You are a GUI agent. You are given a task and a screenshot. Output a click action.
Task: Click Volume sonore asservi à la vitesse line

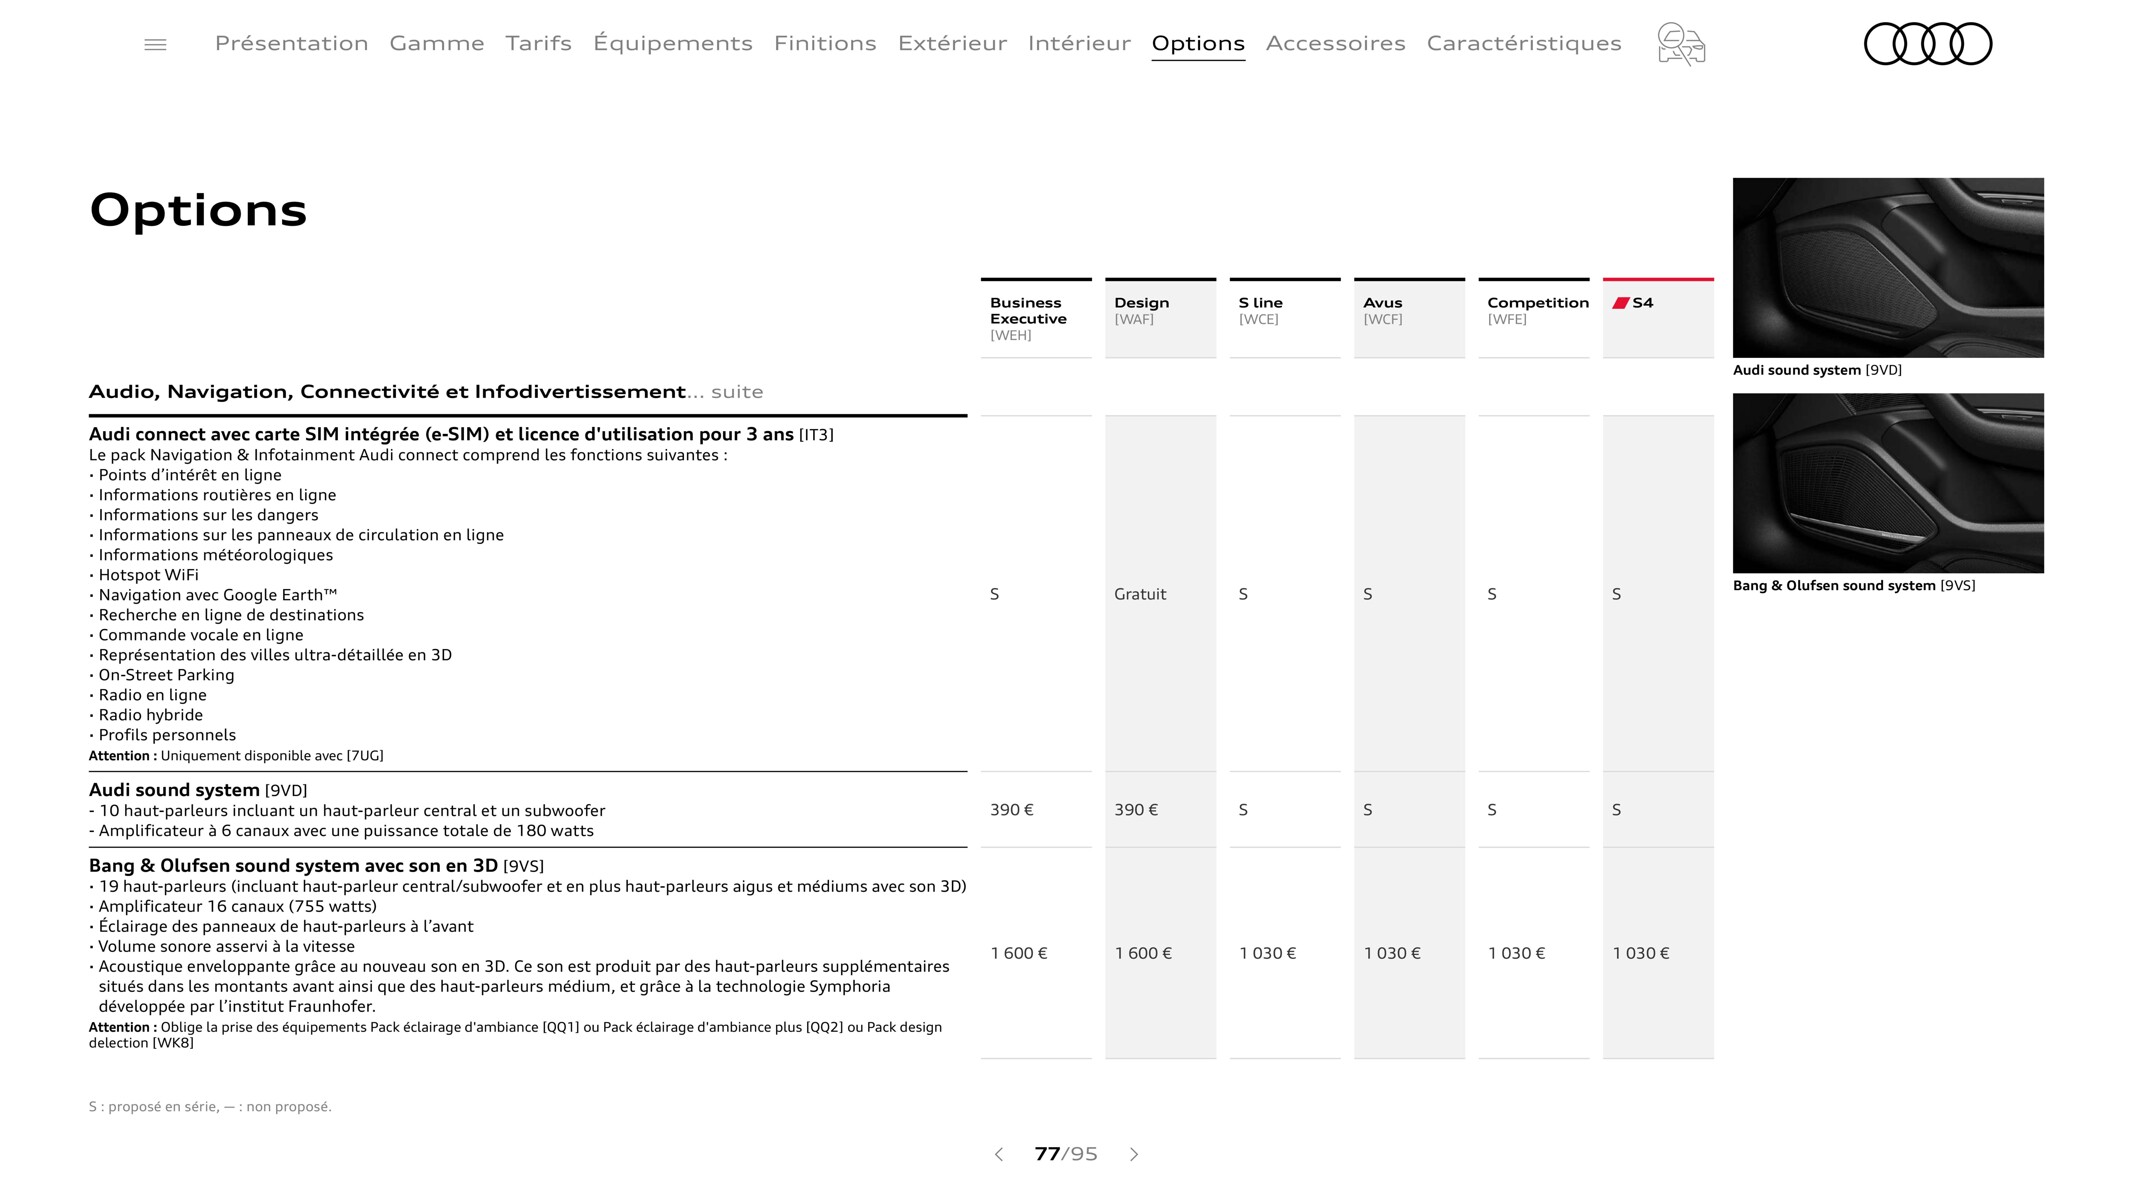click(222, 947)
